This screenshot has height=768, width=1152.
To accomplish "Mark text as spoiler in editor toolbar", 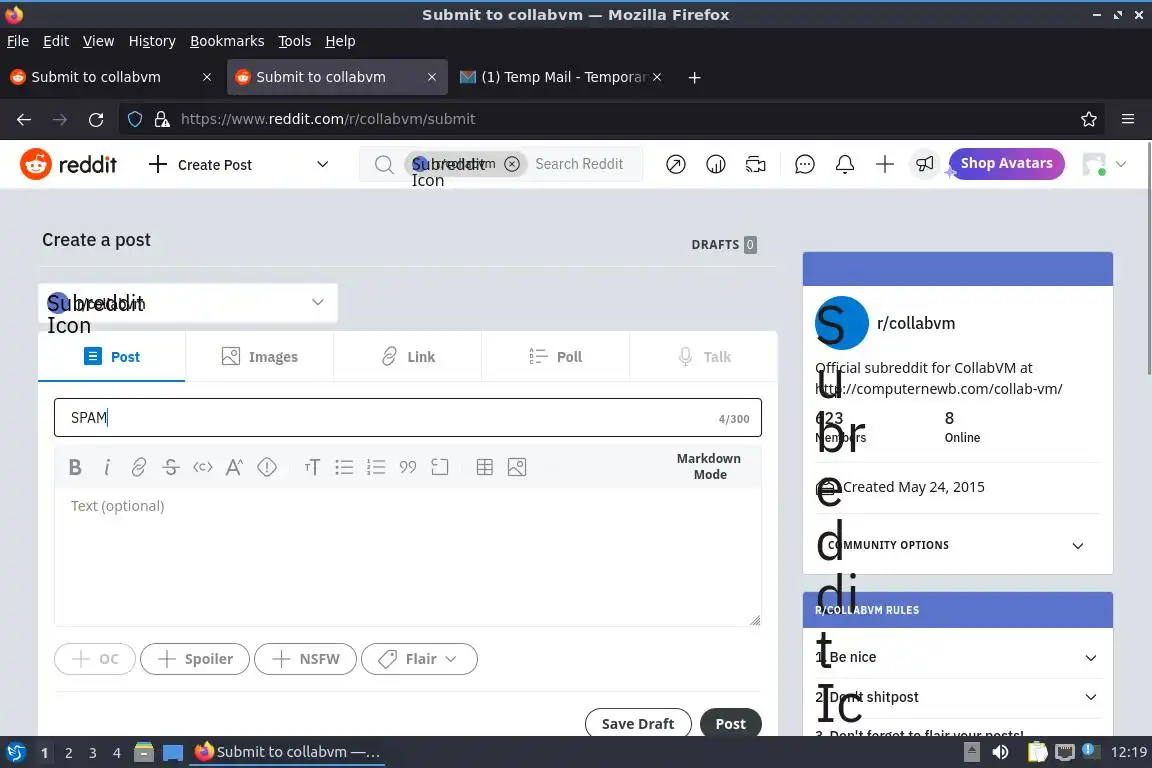I will pyautogui.click(x=267, y=467).
